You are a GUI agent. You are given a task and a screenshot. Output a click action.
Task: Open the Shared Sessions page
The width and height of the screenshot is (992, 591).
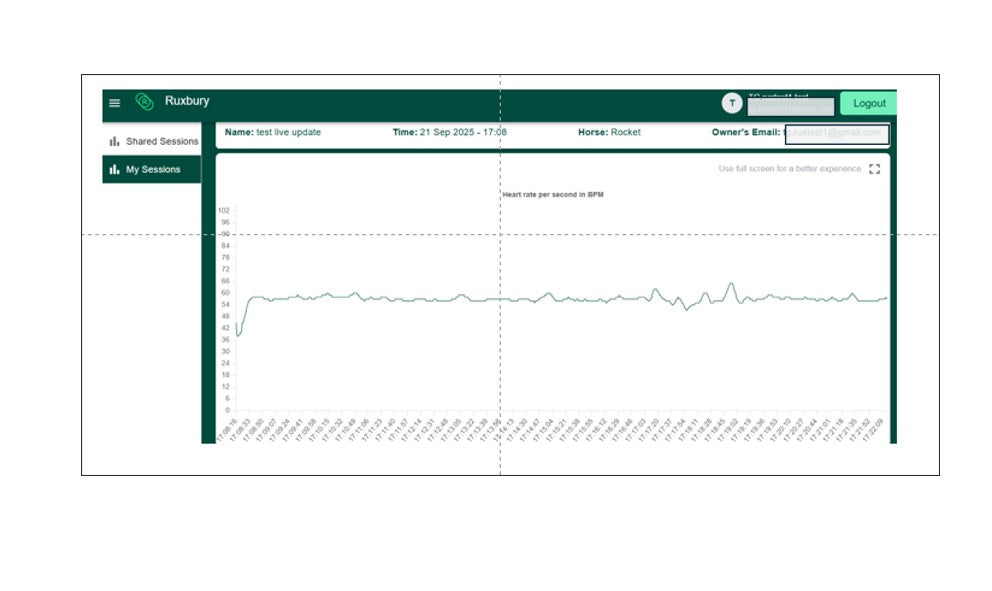pyautogui.click(x=161, y=142)
